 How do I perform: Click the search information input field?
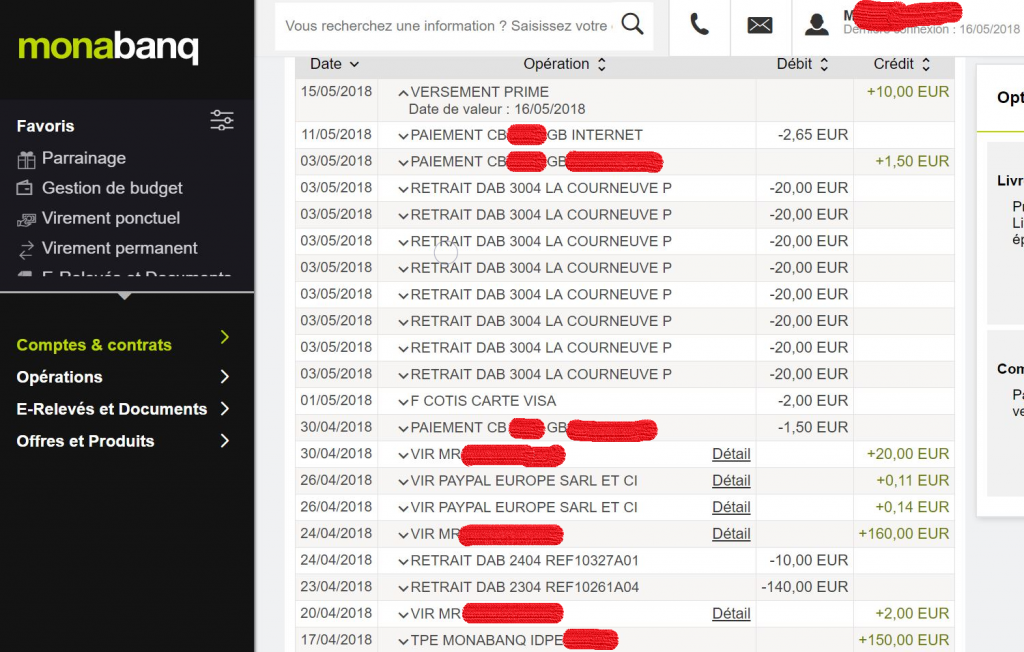point(449,26)
